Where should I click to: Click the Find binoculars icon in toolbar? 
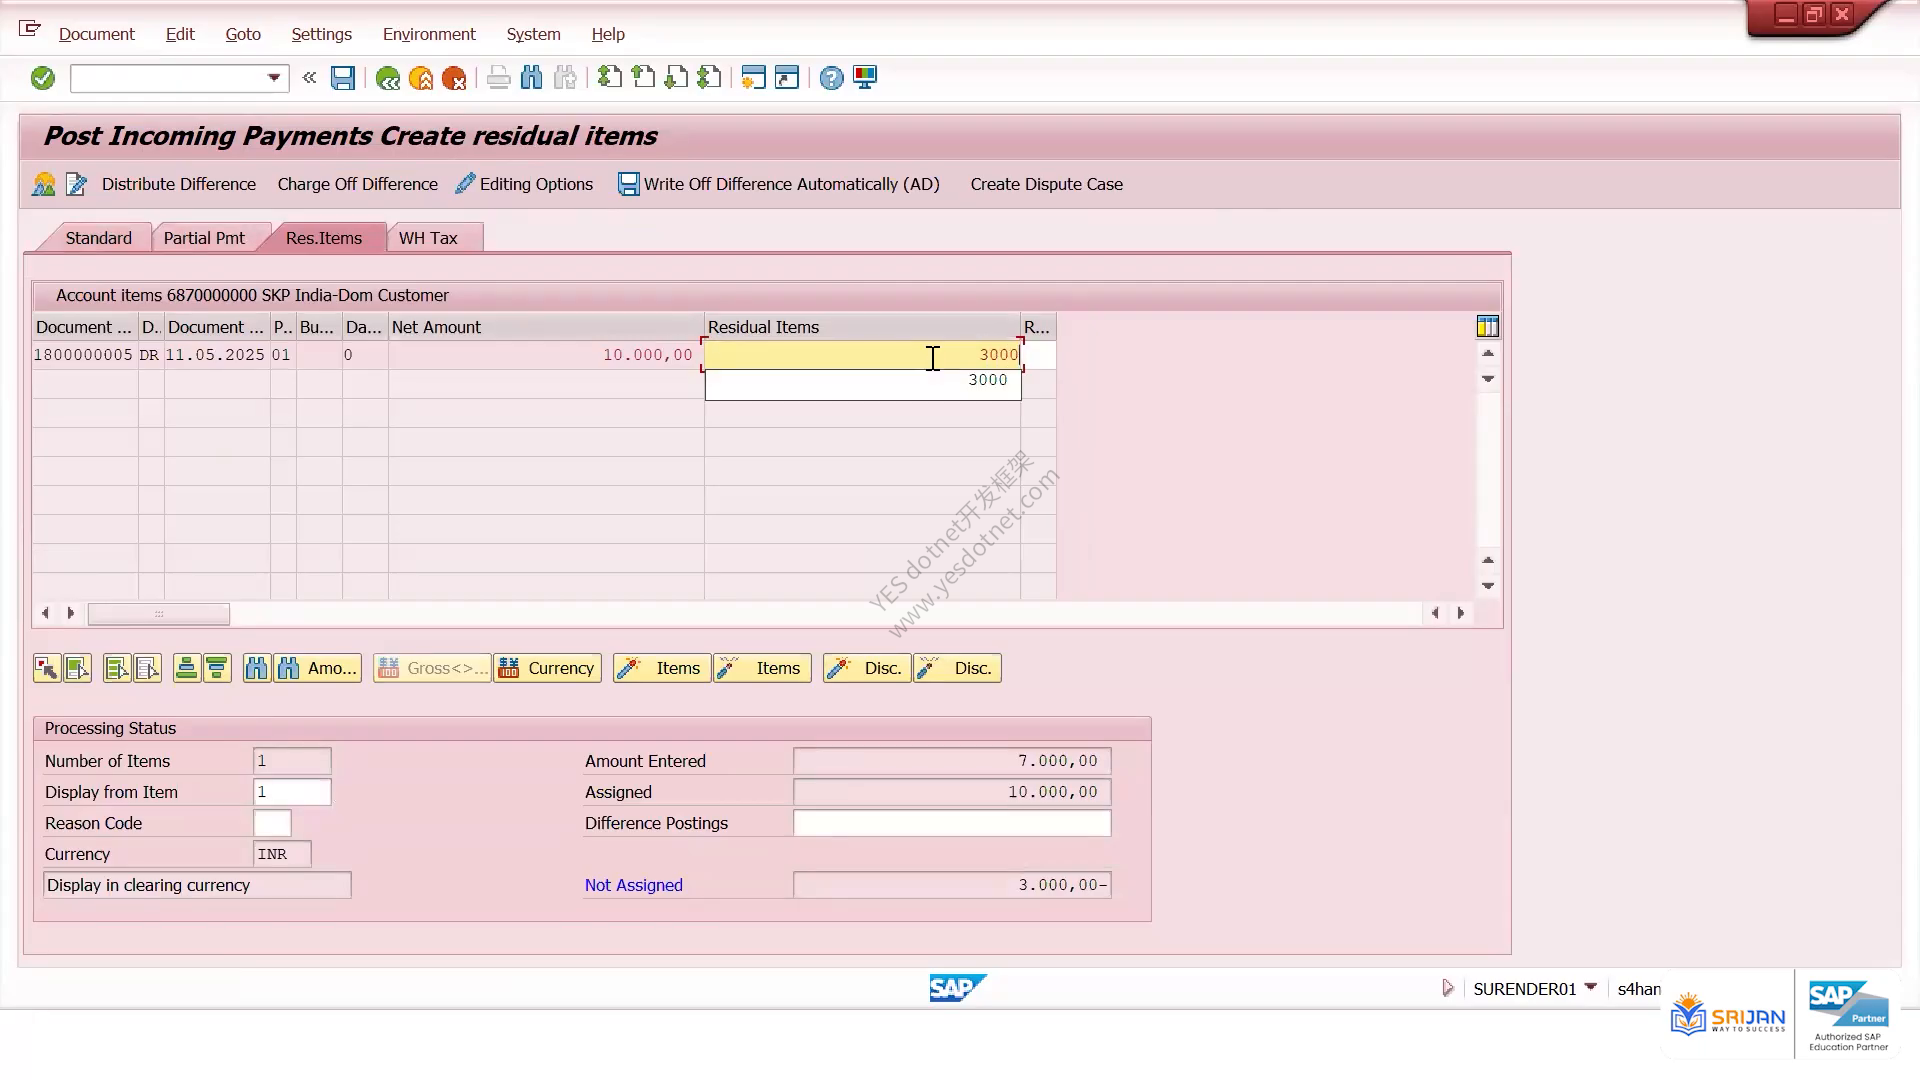[532, 78]
